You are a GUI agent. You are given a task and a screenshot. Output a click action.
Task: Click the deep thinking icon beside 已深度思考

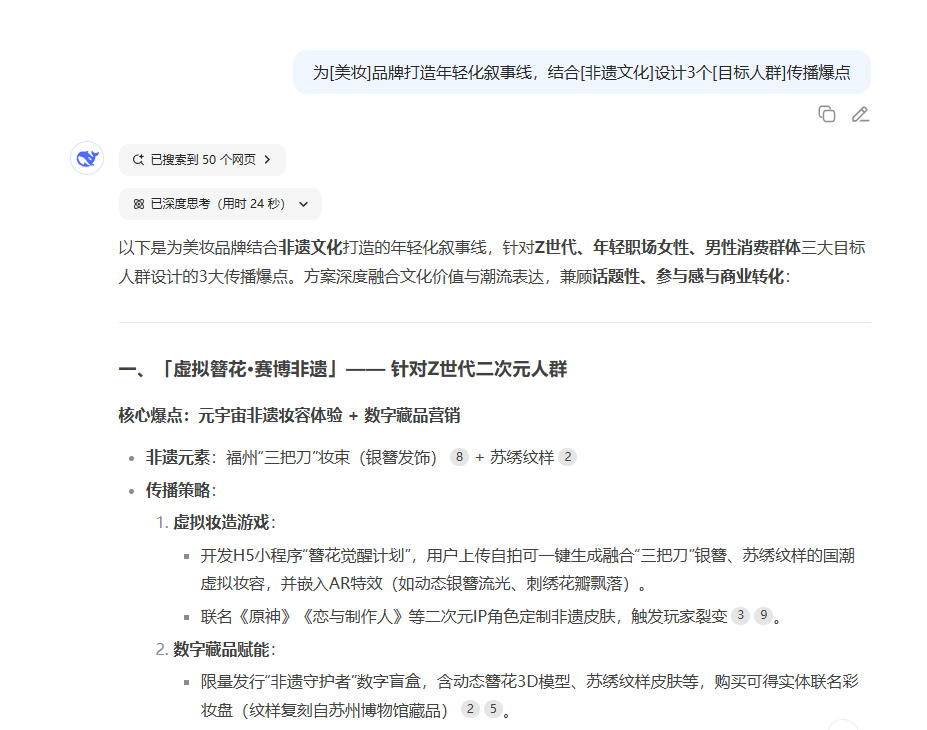point(138,203)
